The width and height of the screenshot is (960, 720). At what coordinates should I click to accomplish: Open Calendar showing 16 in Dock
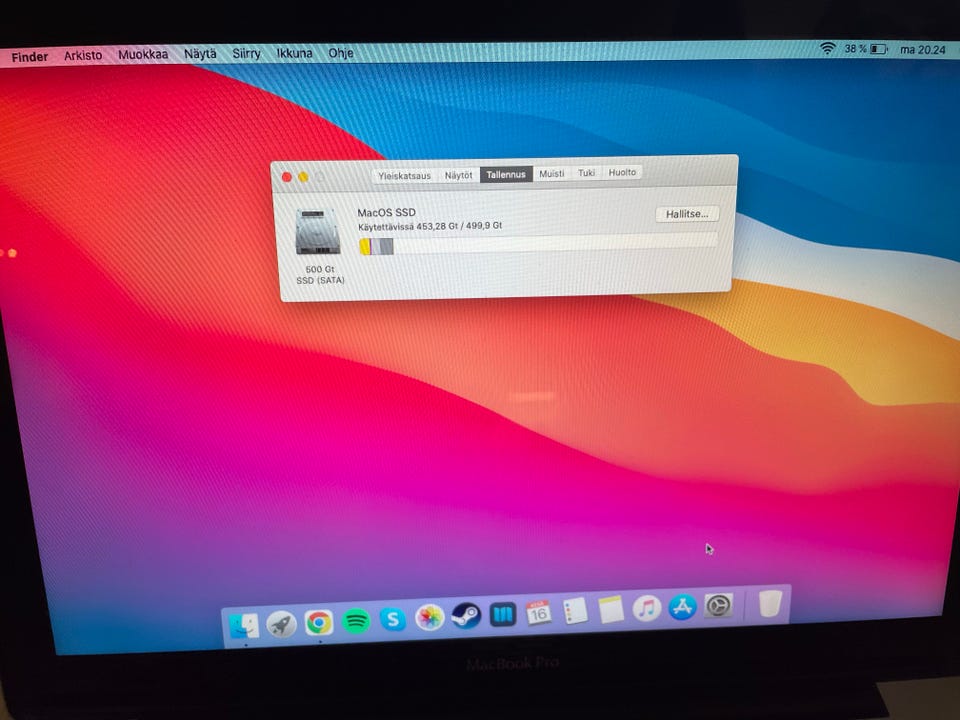[539, 613]
